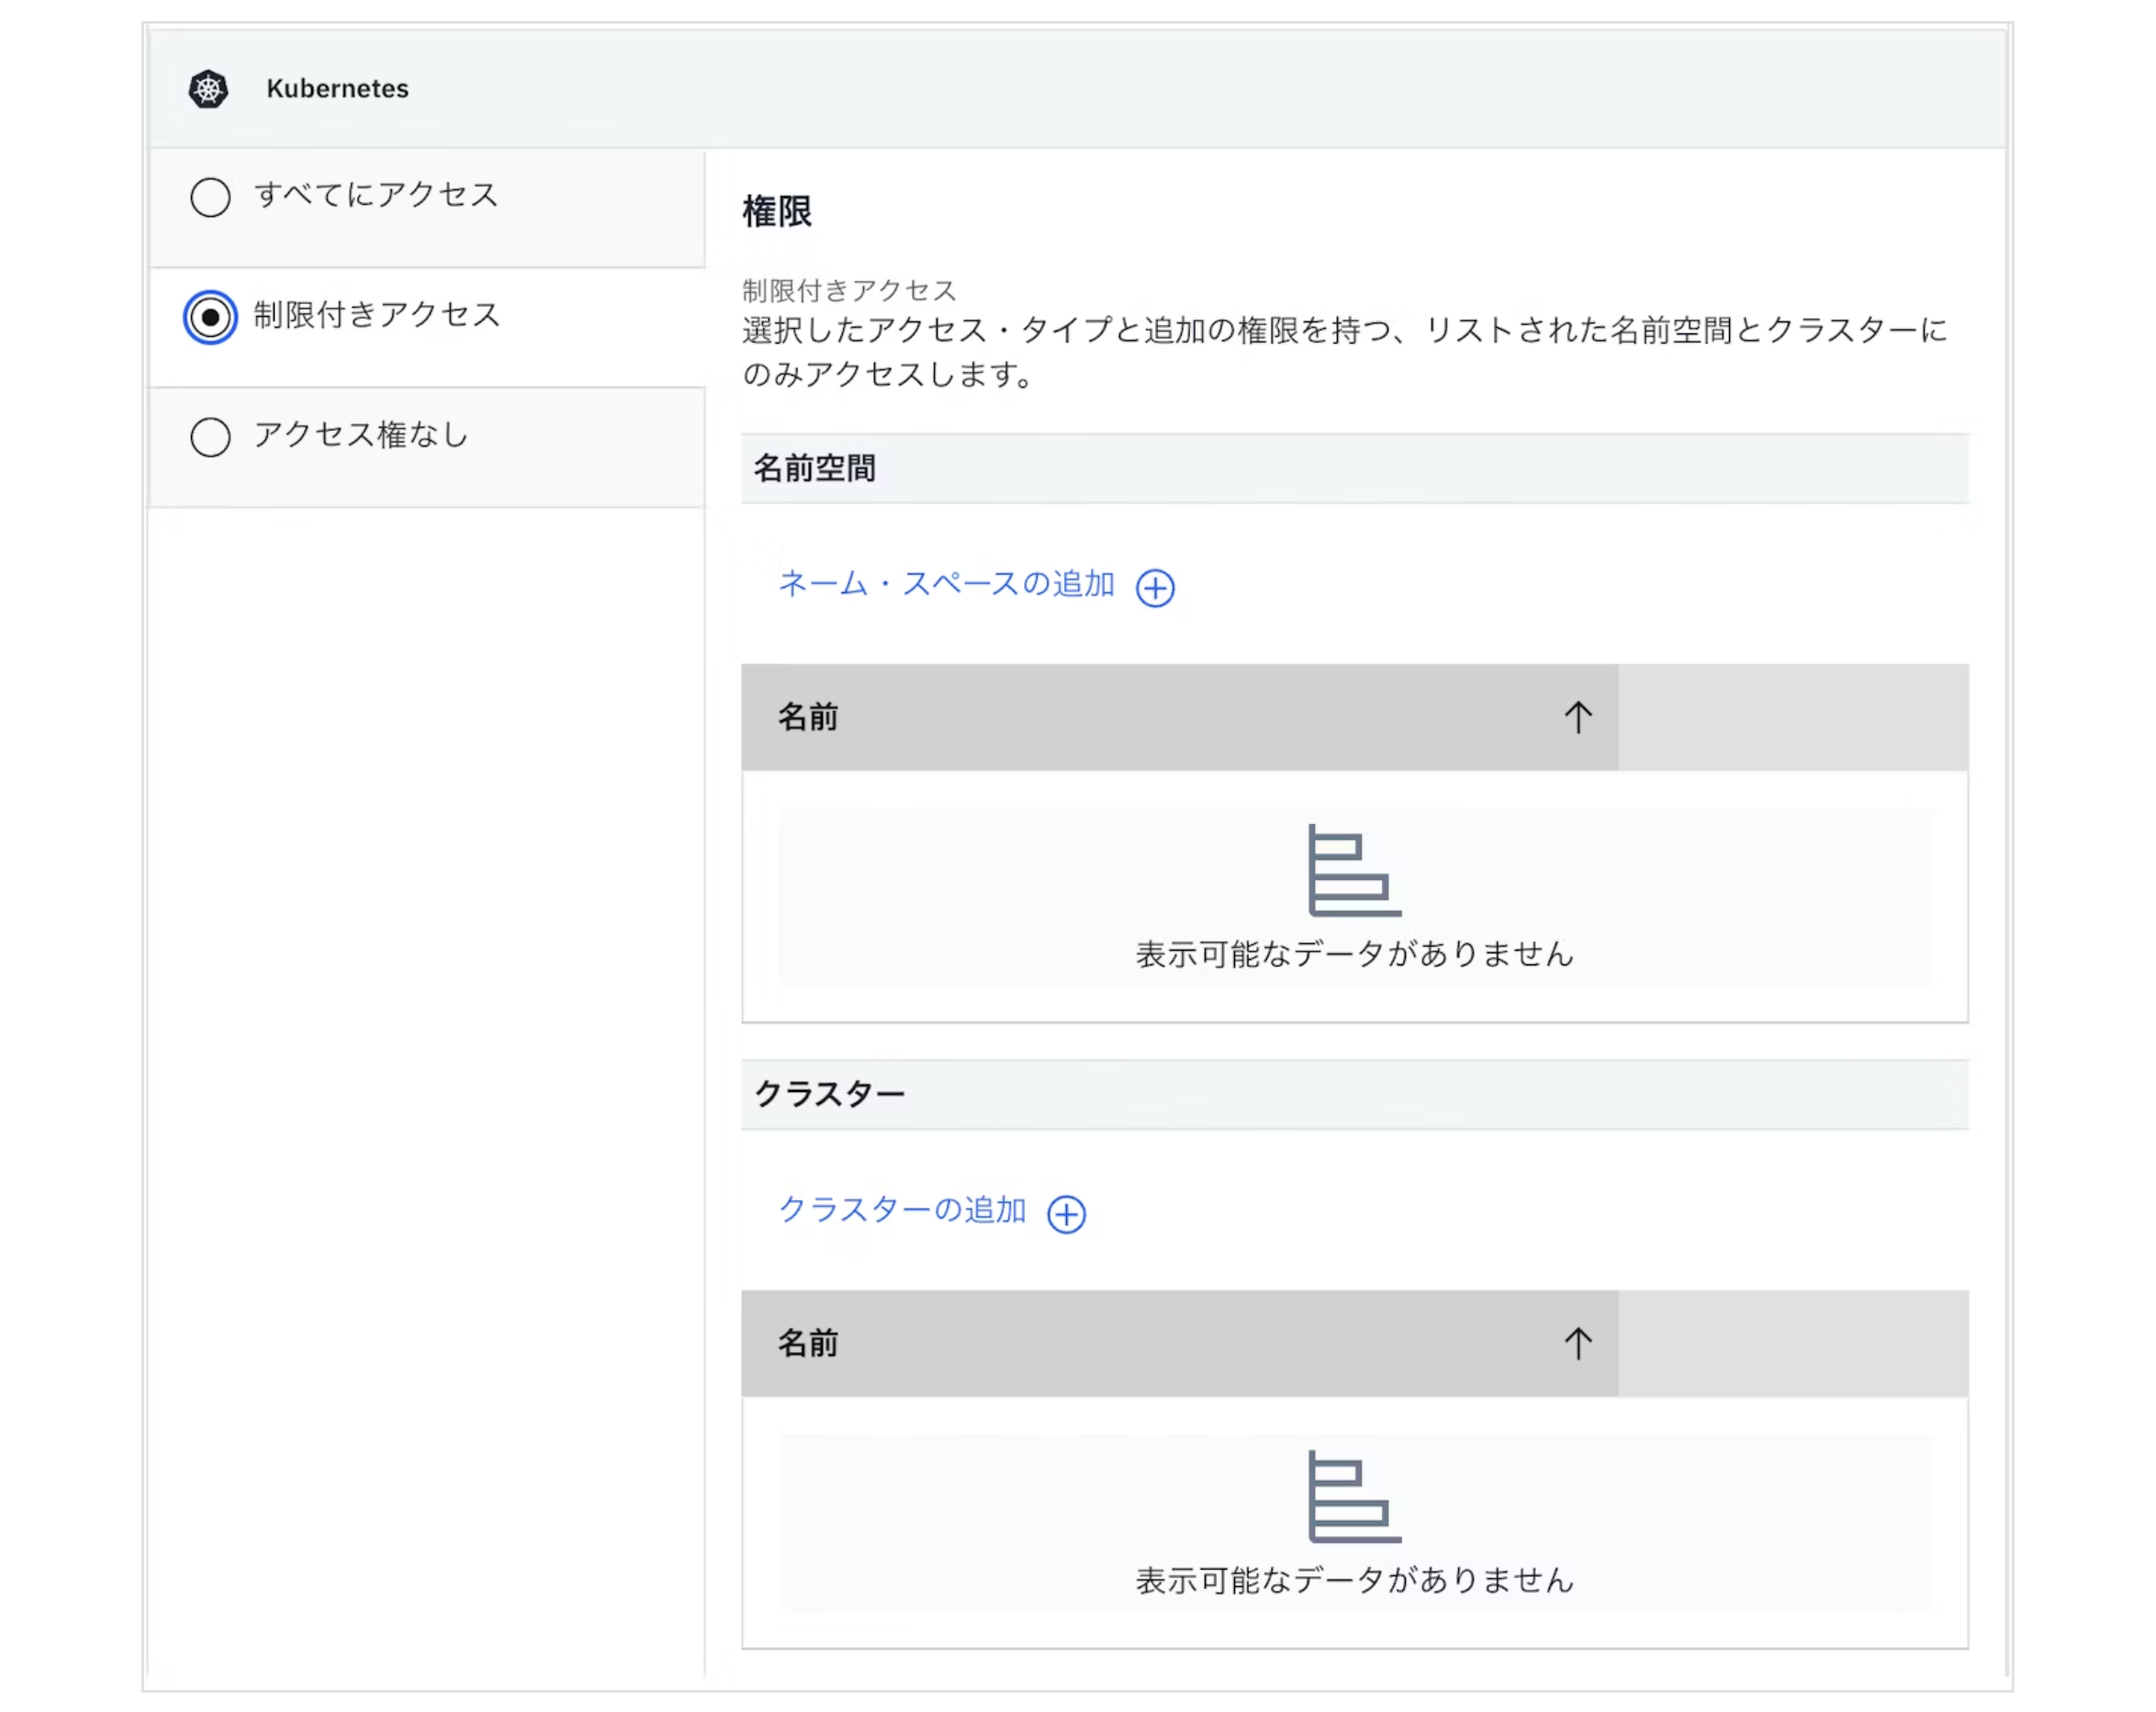Click the ネーム・スペースの追加 link
Screen dimensions: 2156x1712
coord(945,584)
